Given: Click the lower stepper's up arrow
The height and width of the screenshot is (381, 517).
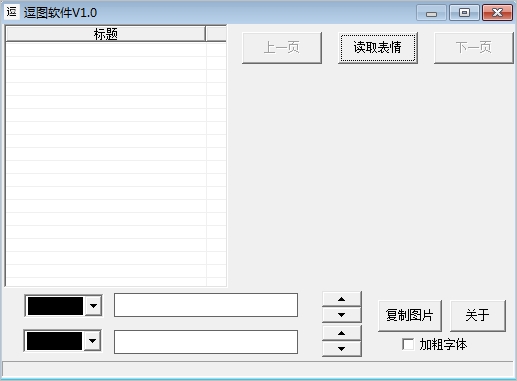Looking at the screenshot, I should [x=342, y=333].
